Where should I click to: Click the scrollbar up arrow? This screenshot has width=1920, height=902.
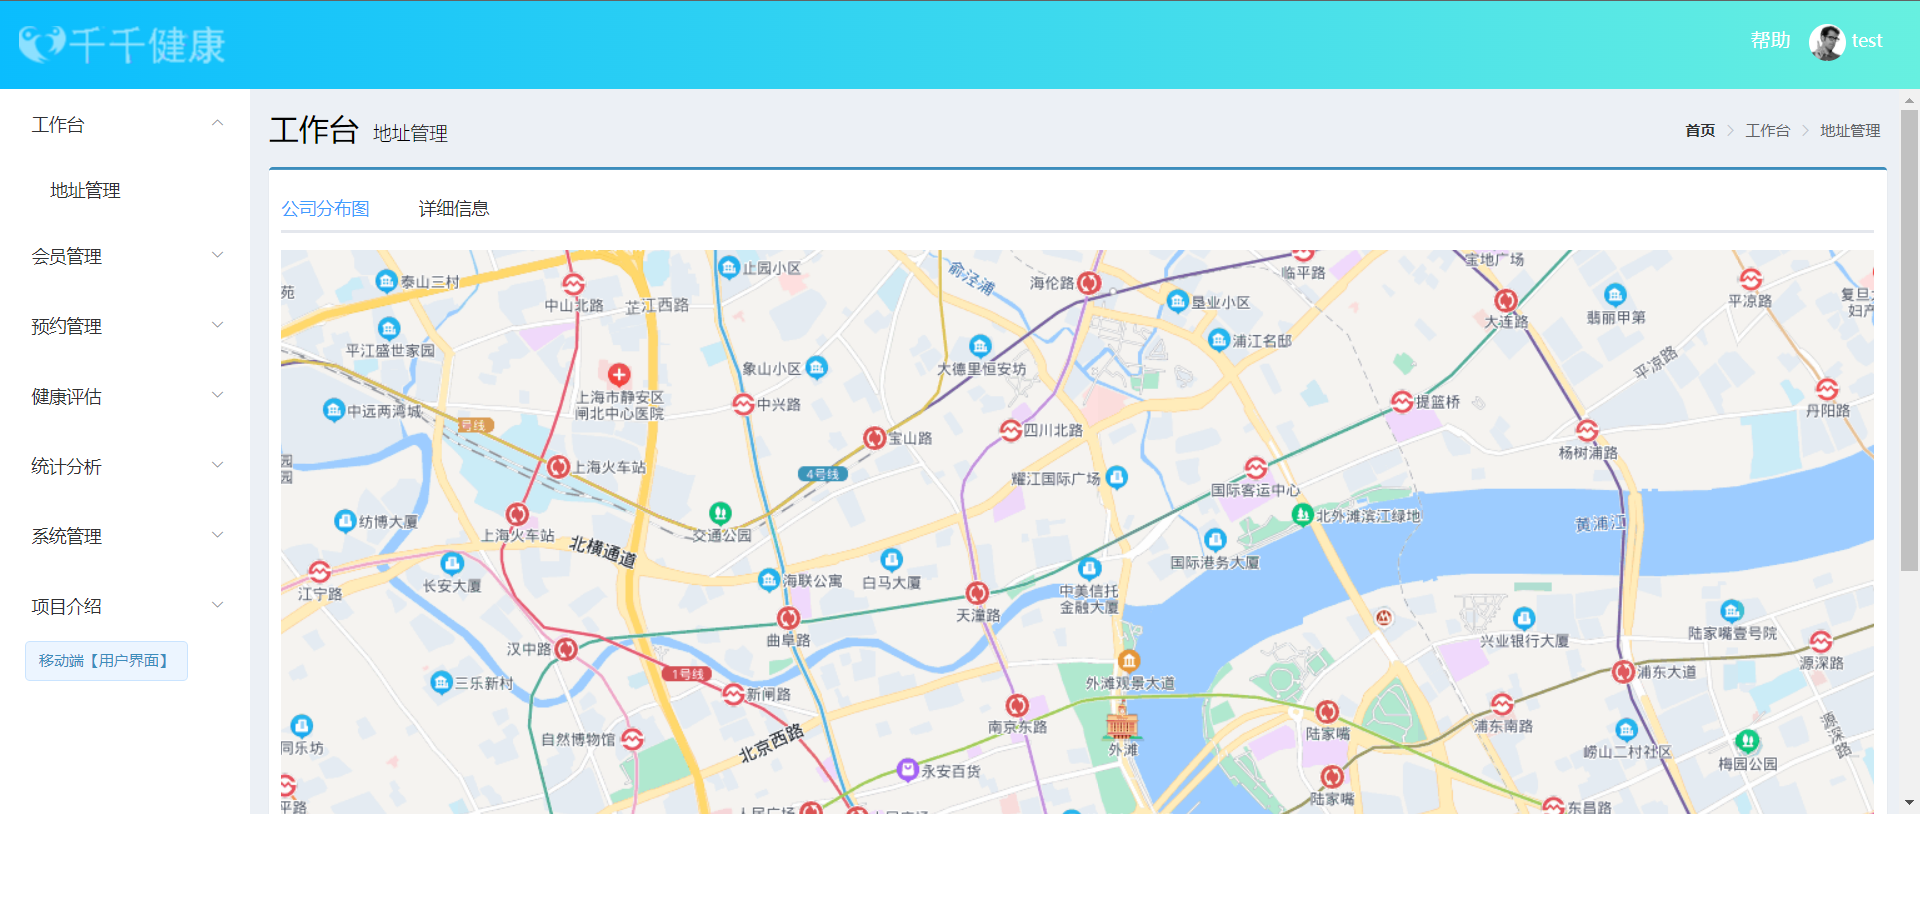tap(1909, 101)
